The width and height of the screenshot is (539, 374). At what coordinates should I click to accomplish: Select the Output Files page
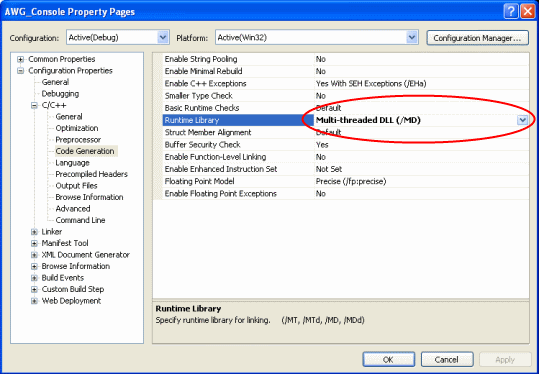[x=76, y=186]
